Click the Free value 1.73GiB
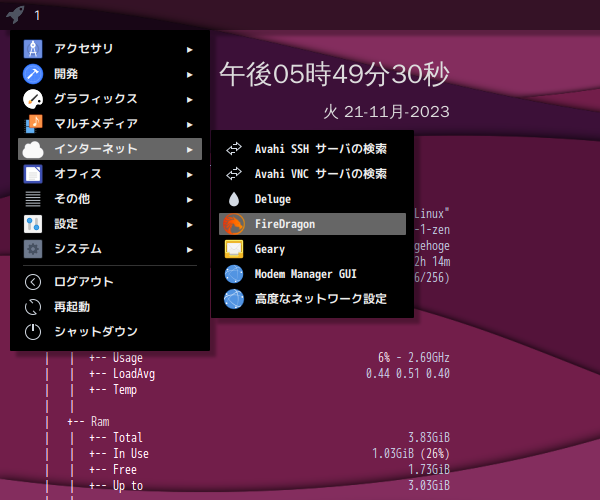The width and height of the screenshot is (600, 500). point(429,469)
